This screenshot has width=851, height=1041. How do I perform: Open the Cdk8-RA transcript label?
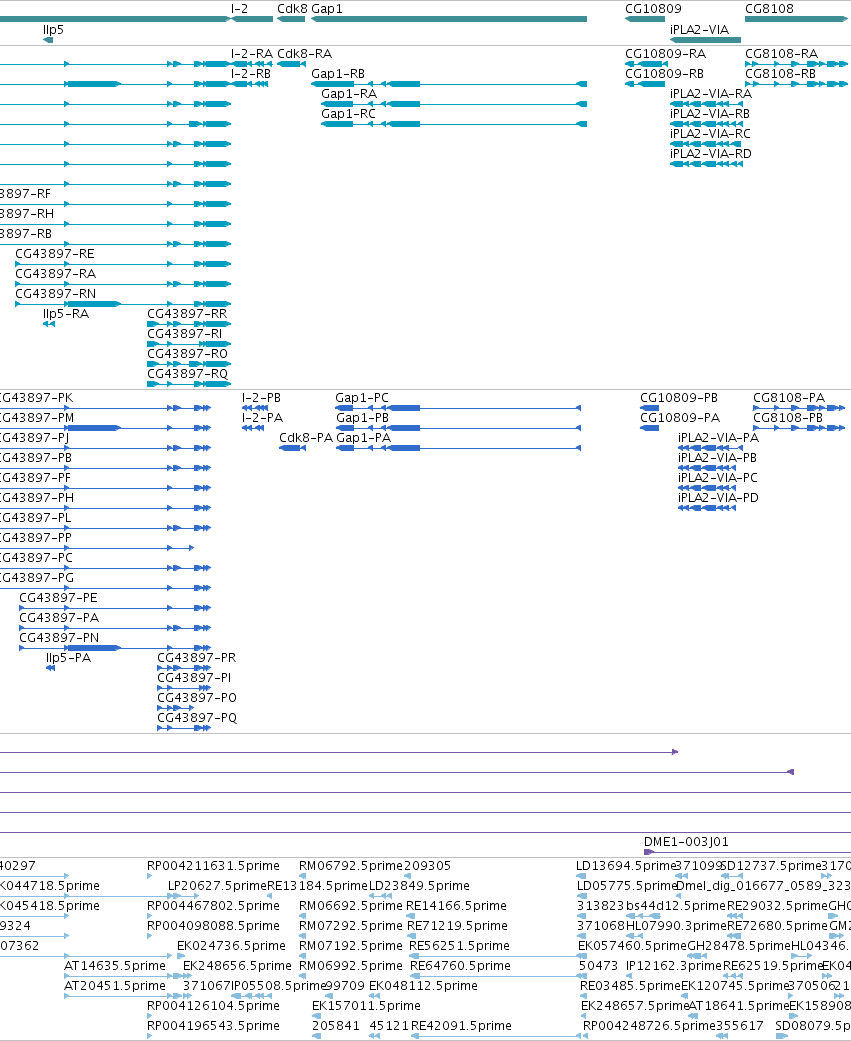(x=304, y=54)
